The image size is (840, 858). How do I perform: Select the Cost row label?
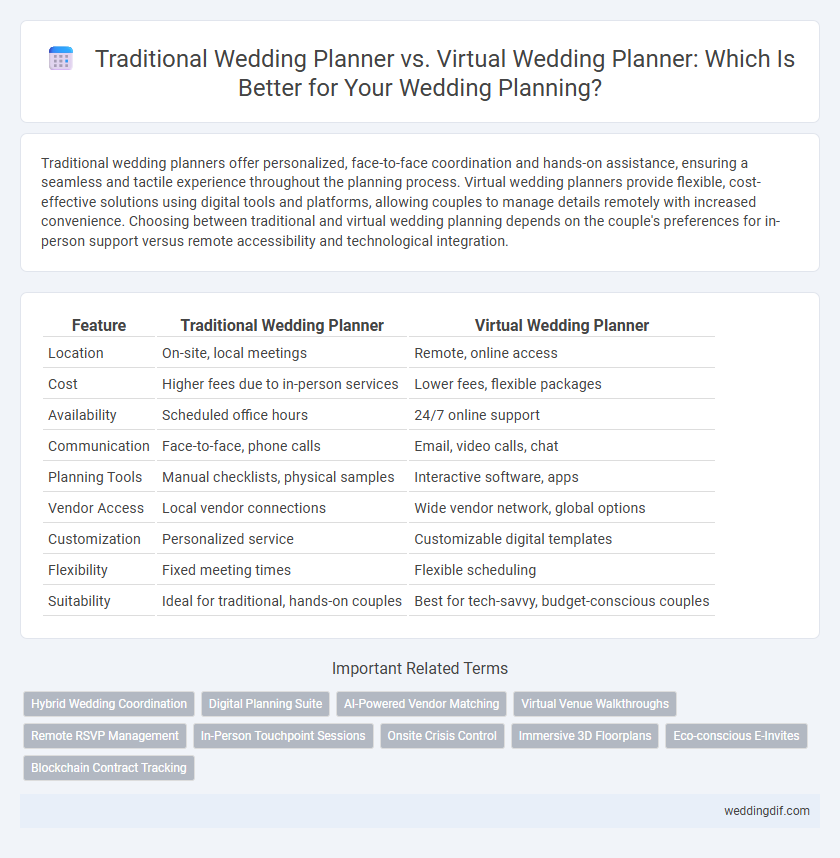point(63,384)
